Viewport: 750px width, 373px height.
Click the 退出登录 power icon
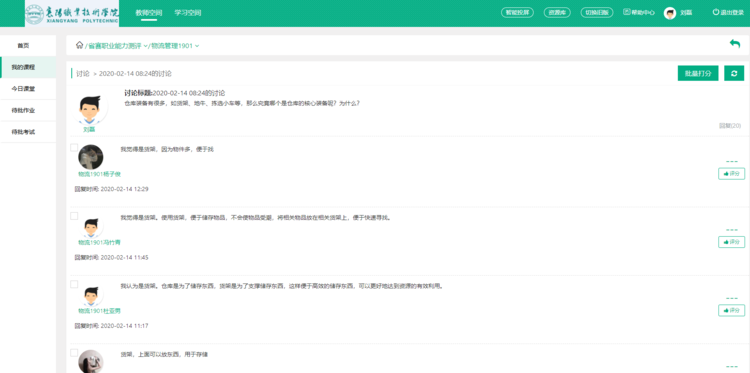tap(716, 12)
